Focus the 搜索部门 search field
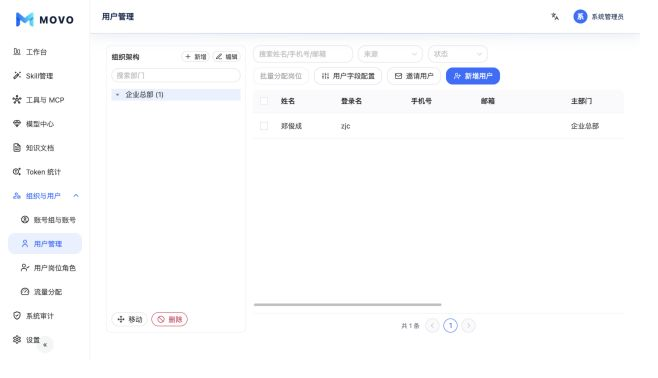Screen dimensions: 658x378 [176, 76]
